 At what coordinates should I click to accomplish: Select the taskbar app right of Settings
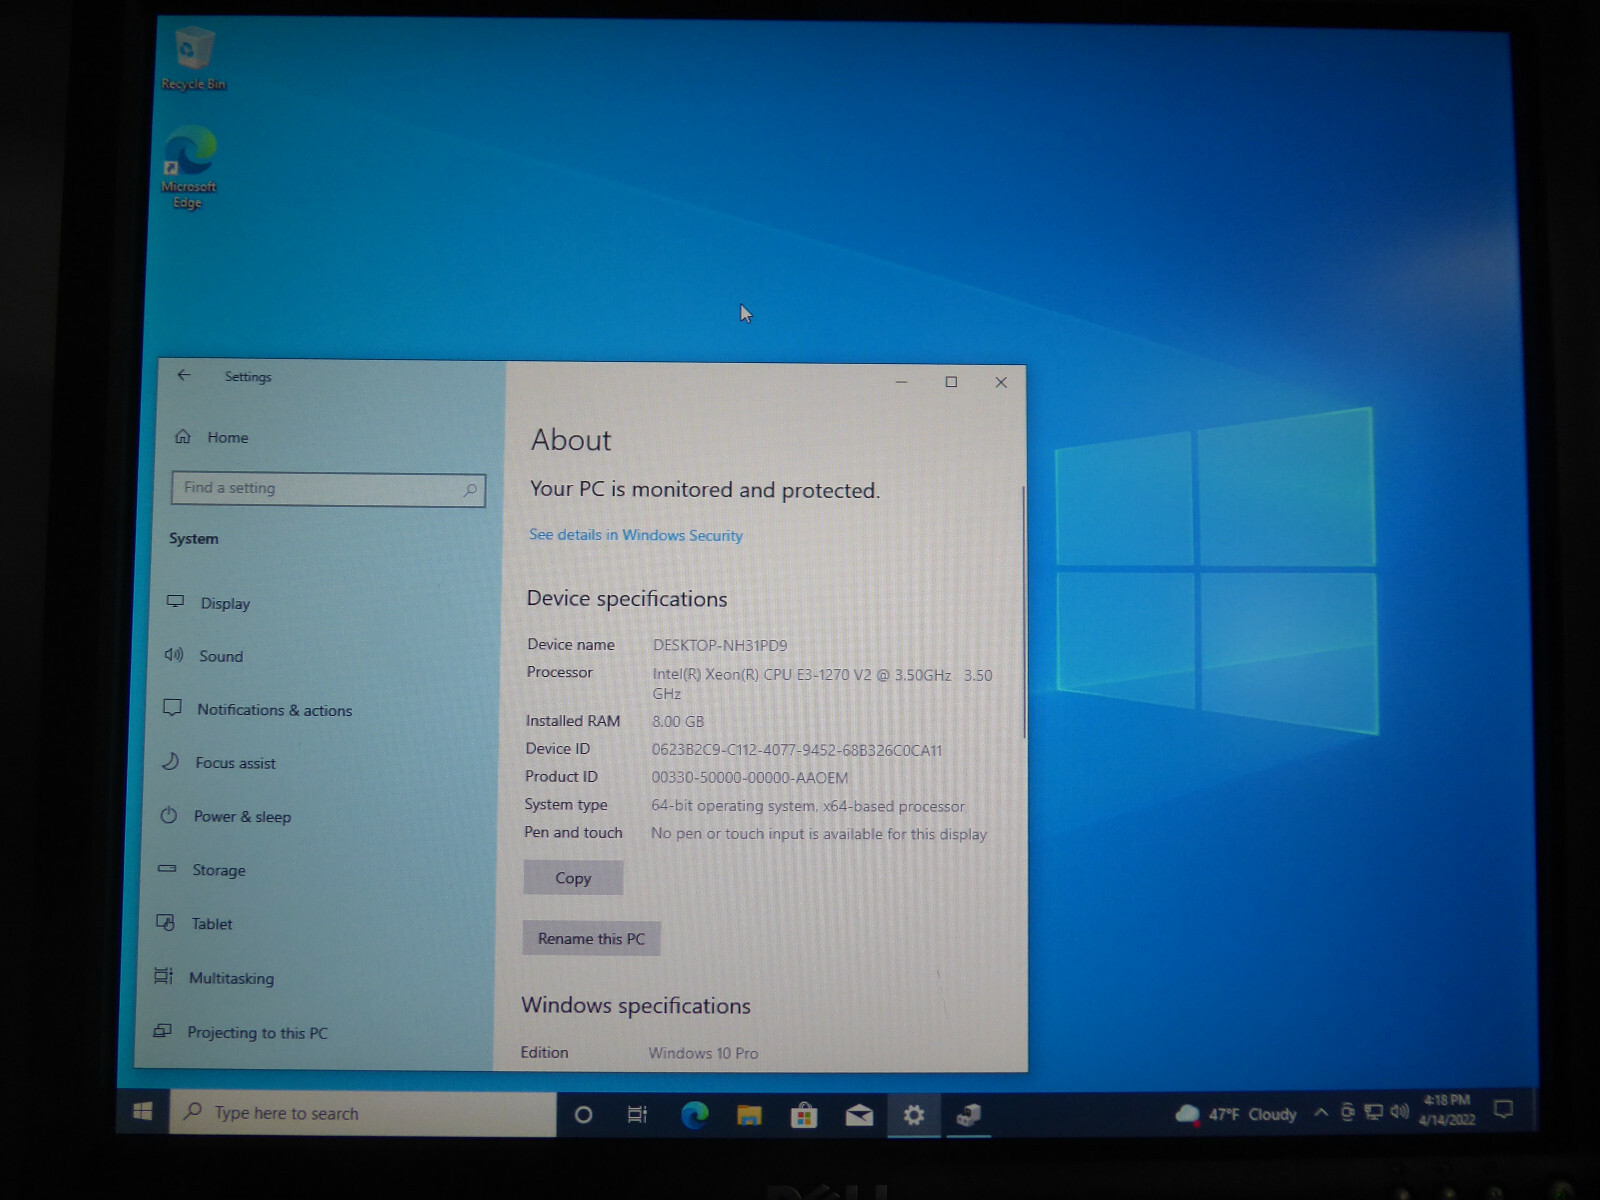(968, 1115)
